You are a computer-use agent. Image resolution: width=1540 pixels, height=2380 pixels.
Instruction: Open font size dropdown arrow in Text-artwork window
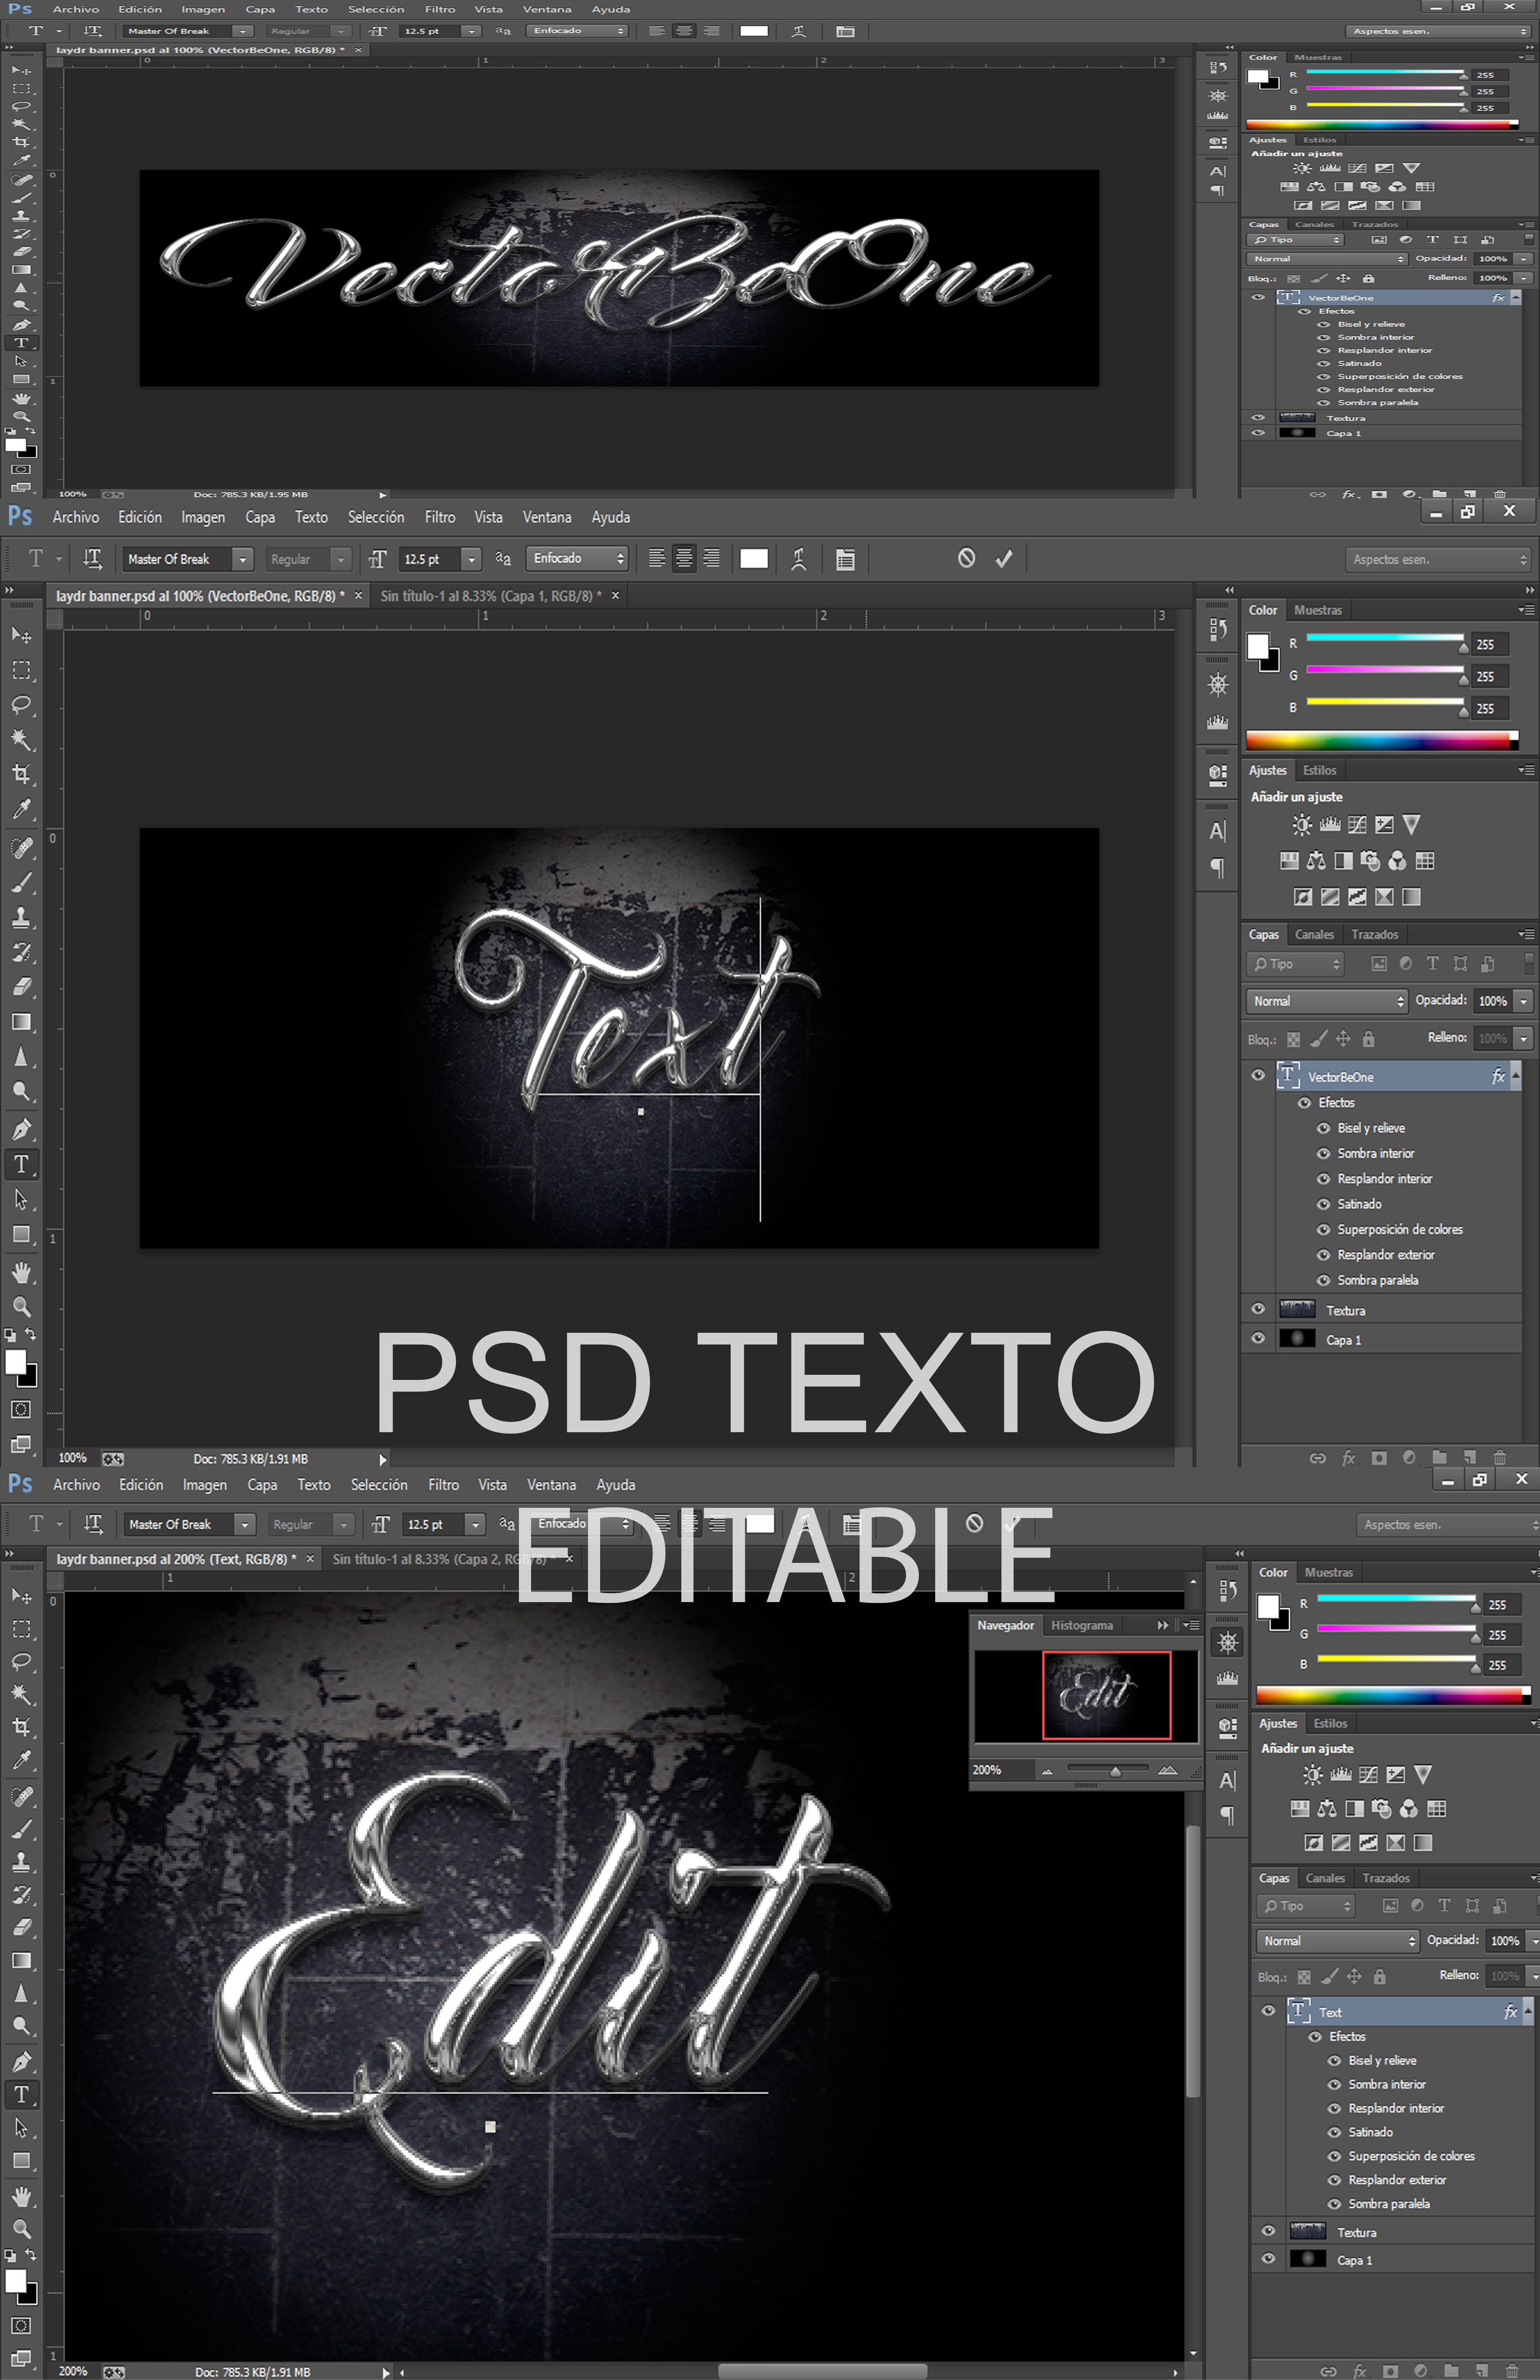click(471, 559)
